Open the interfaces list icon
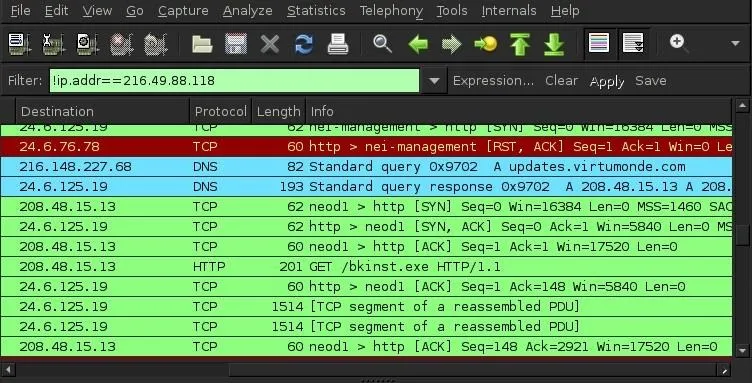Screen dimensions: 752x383 19,44
